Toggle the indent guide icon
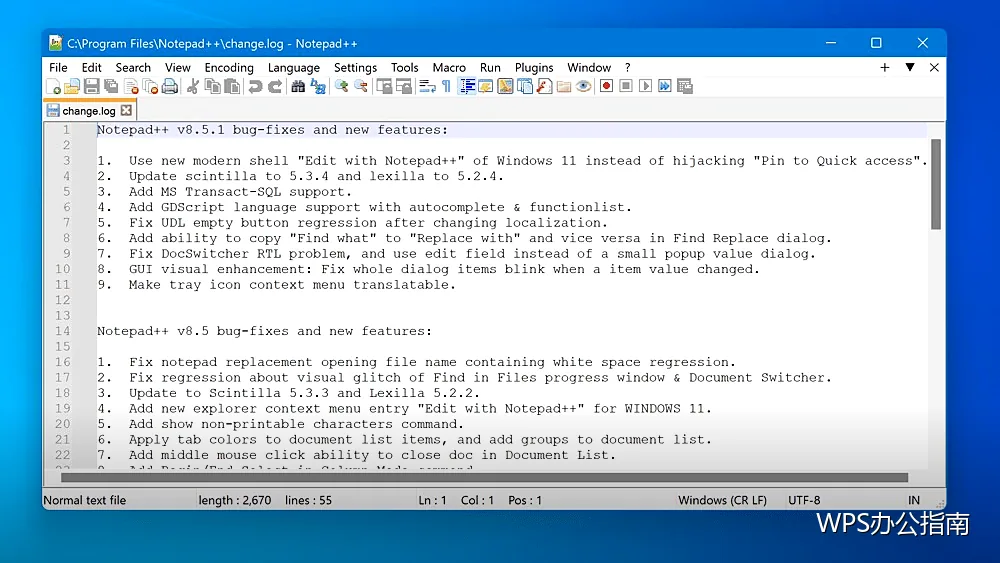1000x563 pixels. click(467, 86)
